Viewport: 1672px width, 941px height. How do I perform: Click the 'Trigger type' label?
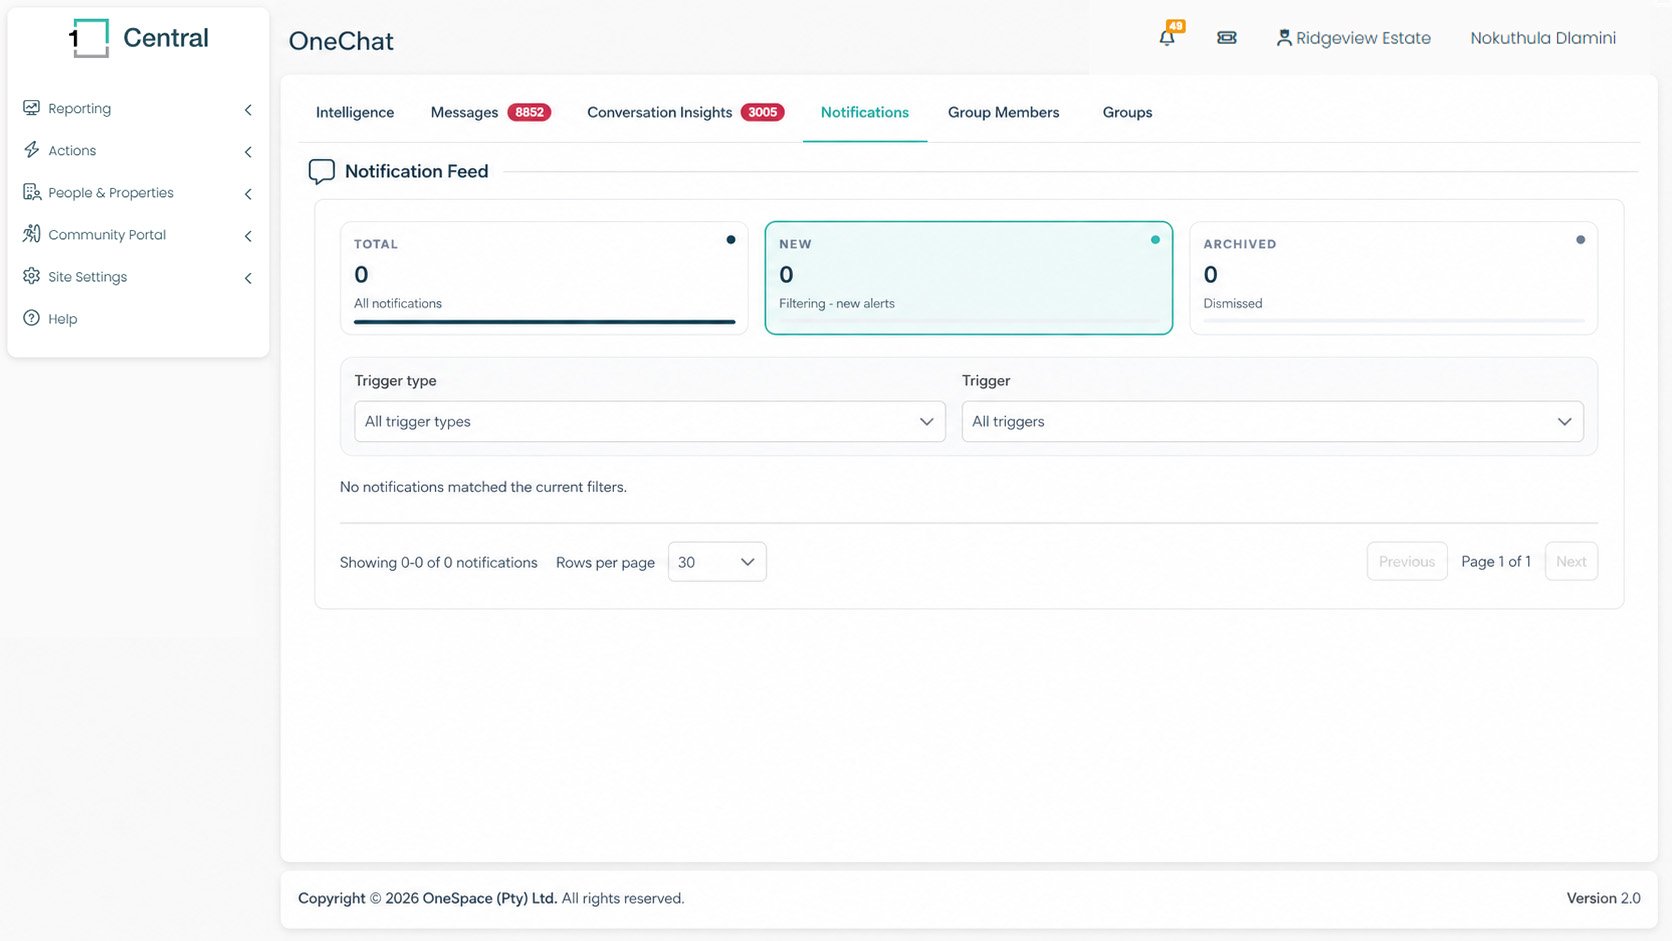[x=395, y=381]
